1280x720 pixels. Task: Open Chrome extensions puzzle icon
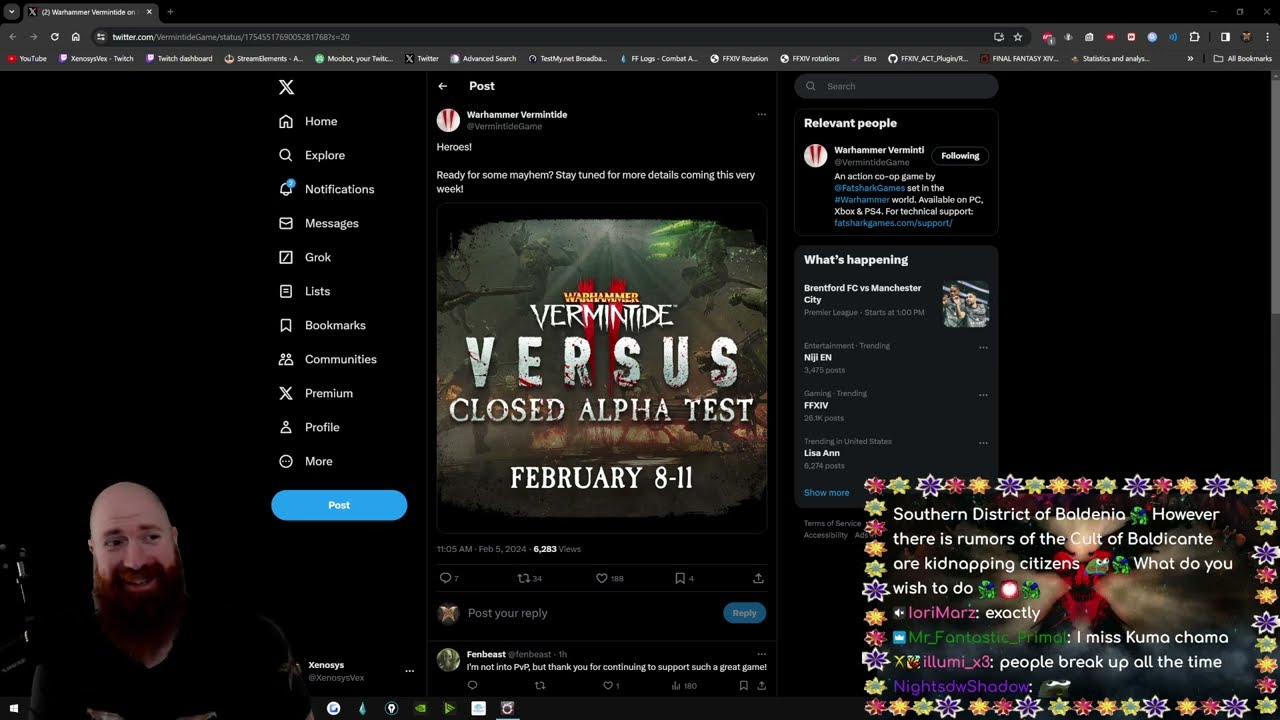point(1194,37)
